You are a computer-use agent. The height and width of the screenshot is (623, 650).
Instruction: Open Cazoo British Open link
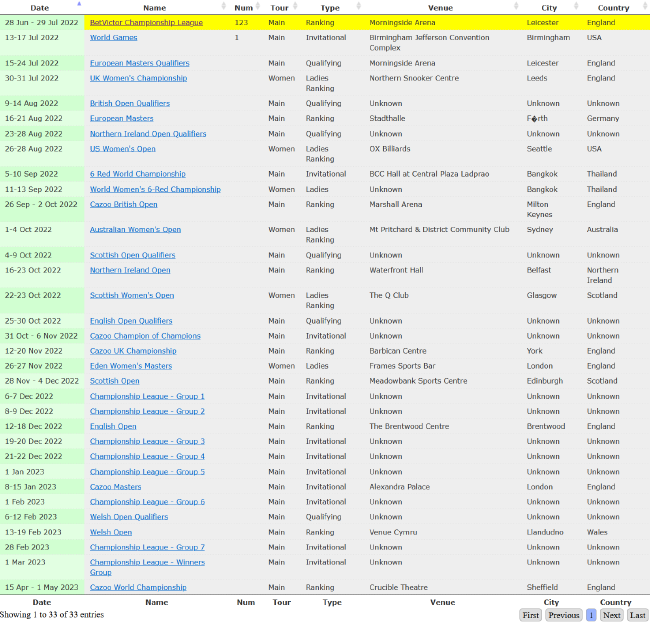[x=124, y=204]
